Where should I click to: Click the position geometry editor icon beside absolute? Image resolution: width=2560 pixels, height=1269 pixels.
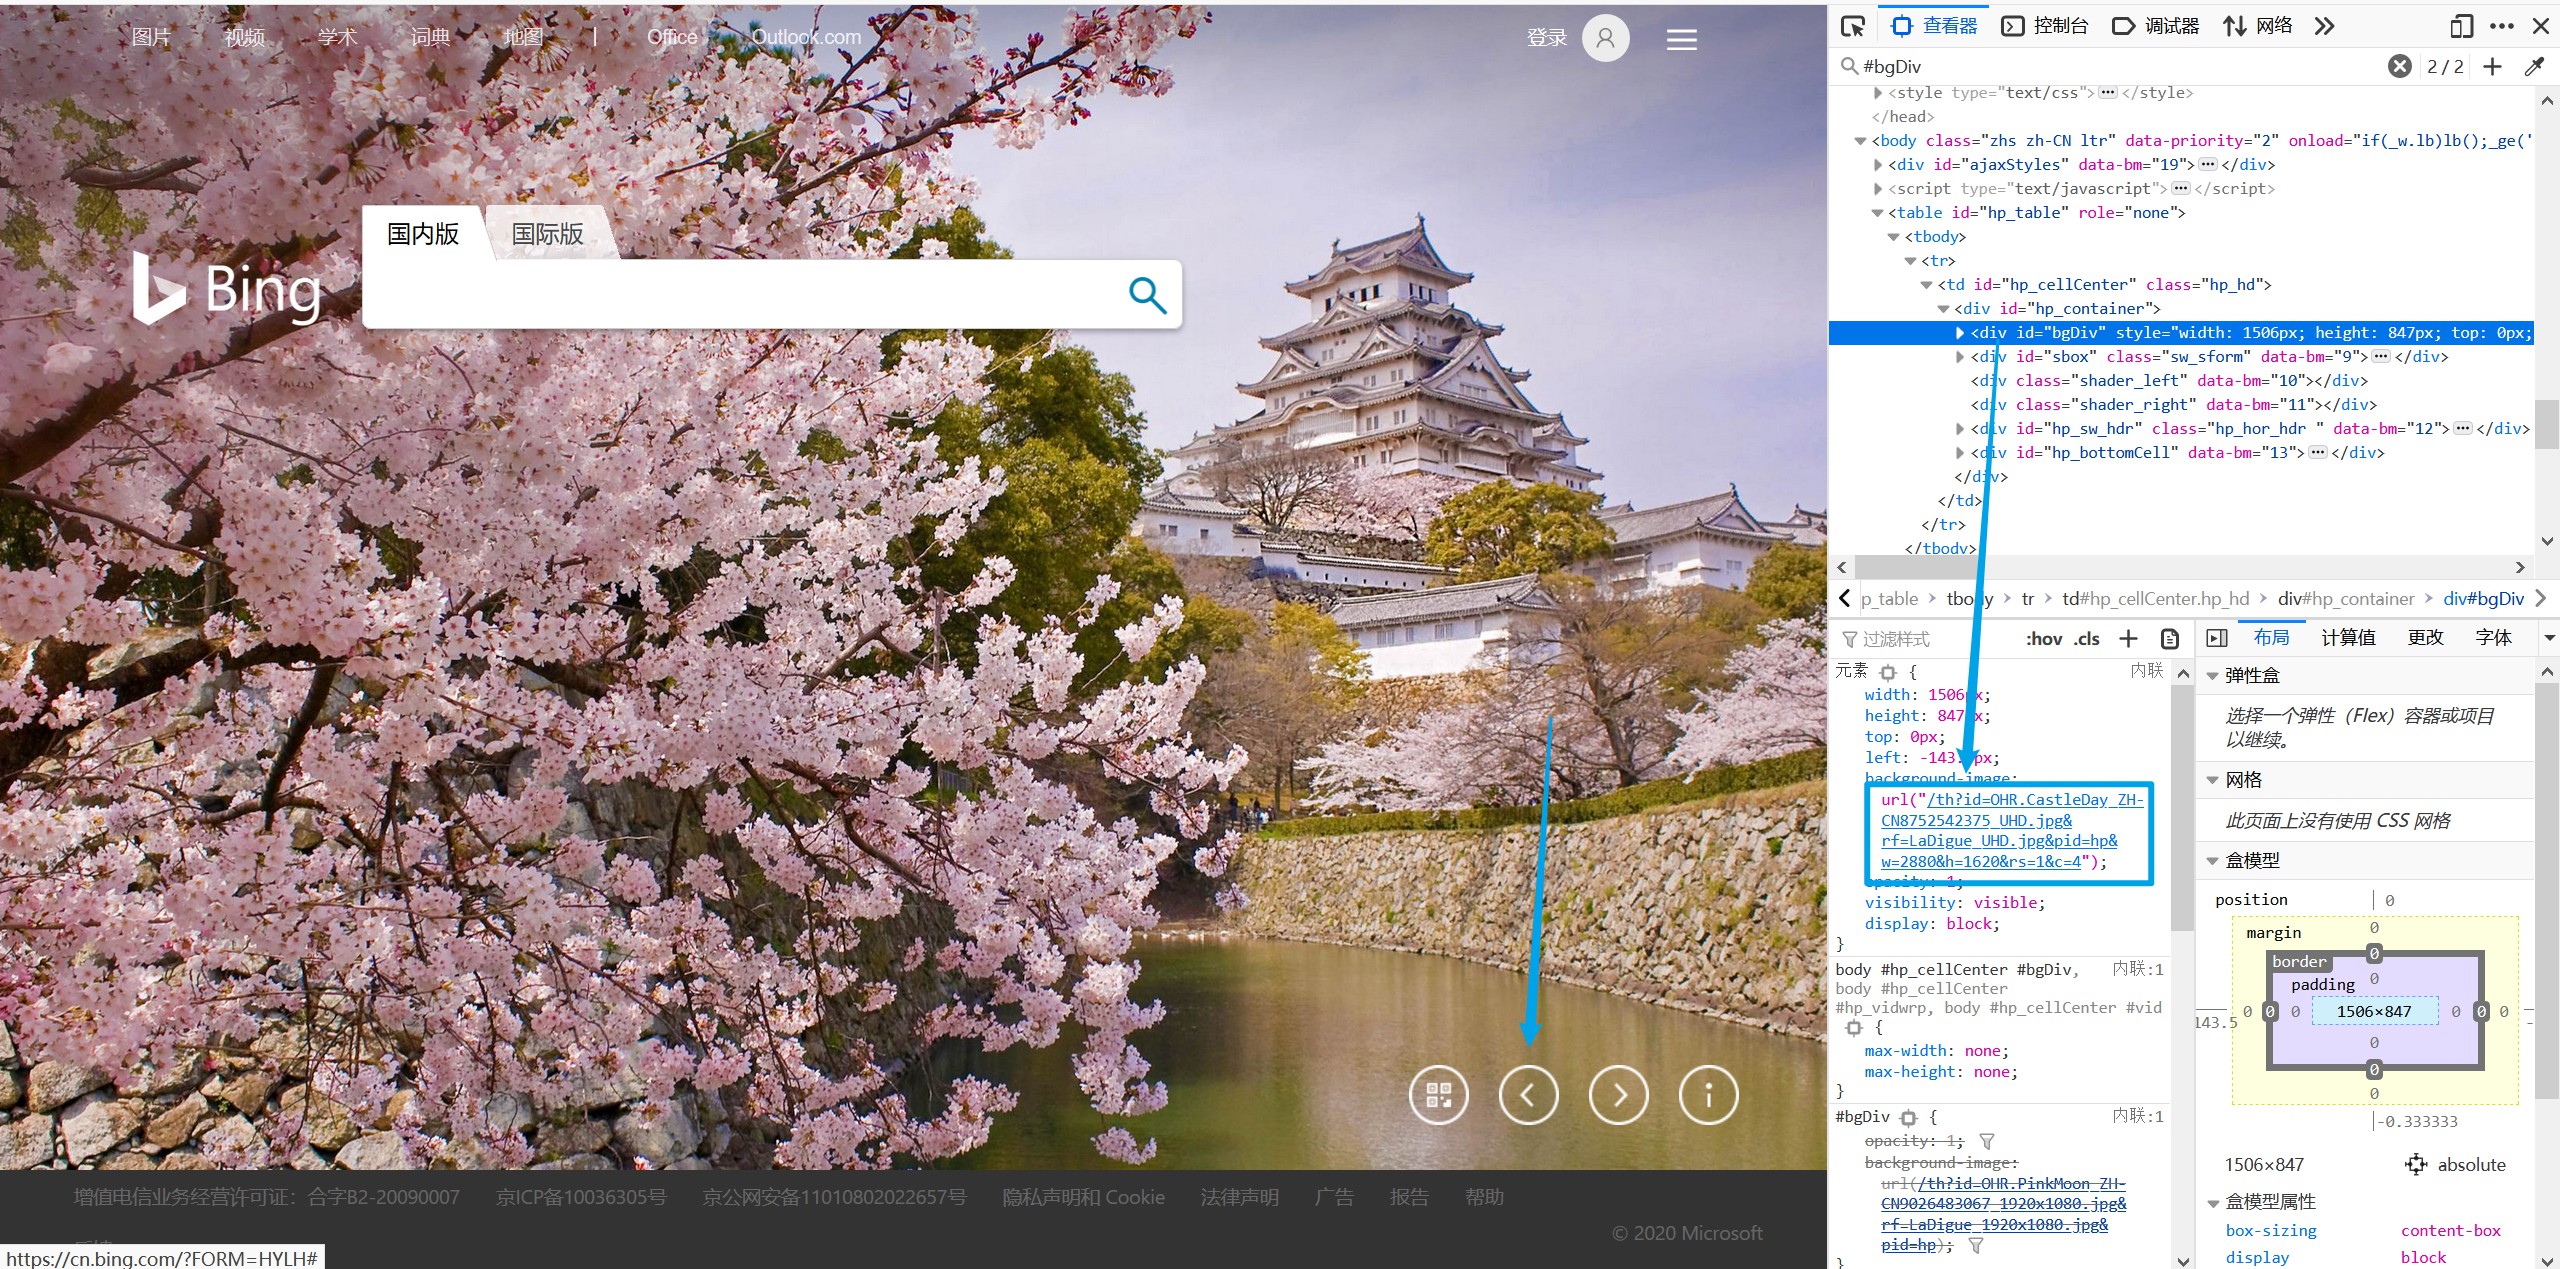(2416, 1165)
